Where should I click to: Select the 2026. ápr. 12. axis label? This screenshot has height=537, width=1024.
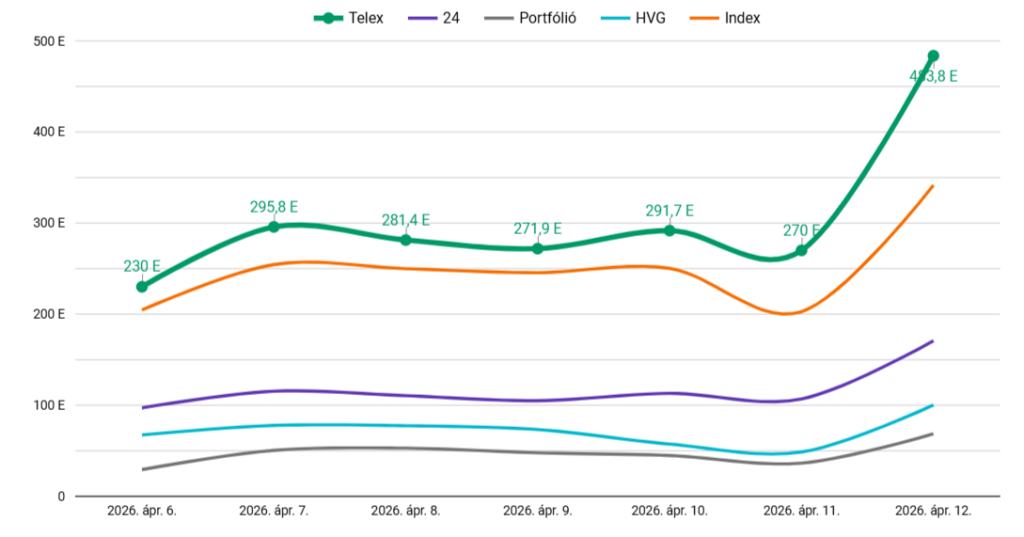coord(933,510)
